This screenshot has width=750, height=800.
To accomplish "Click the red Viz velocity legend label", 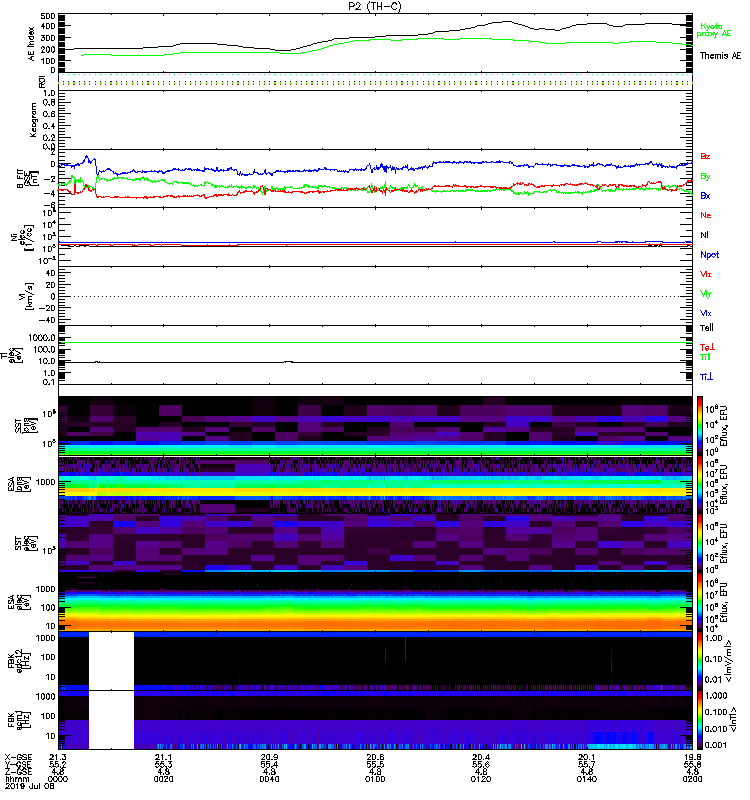I will pos(705,274).
